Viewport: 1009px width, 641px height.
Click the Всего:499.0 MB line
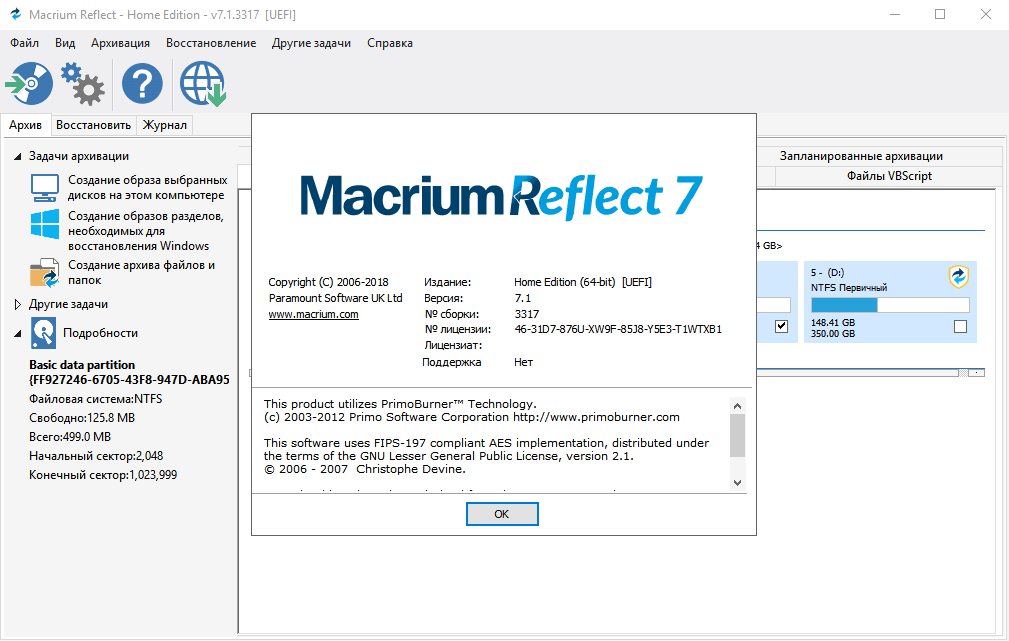70,437
